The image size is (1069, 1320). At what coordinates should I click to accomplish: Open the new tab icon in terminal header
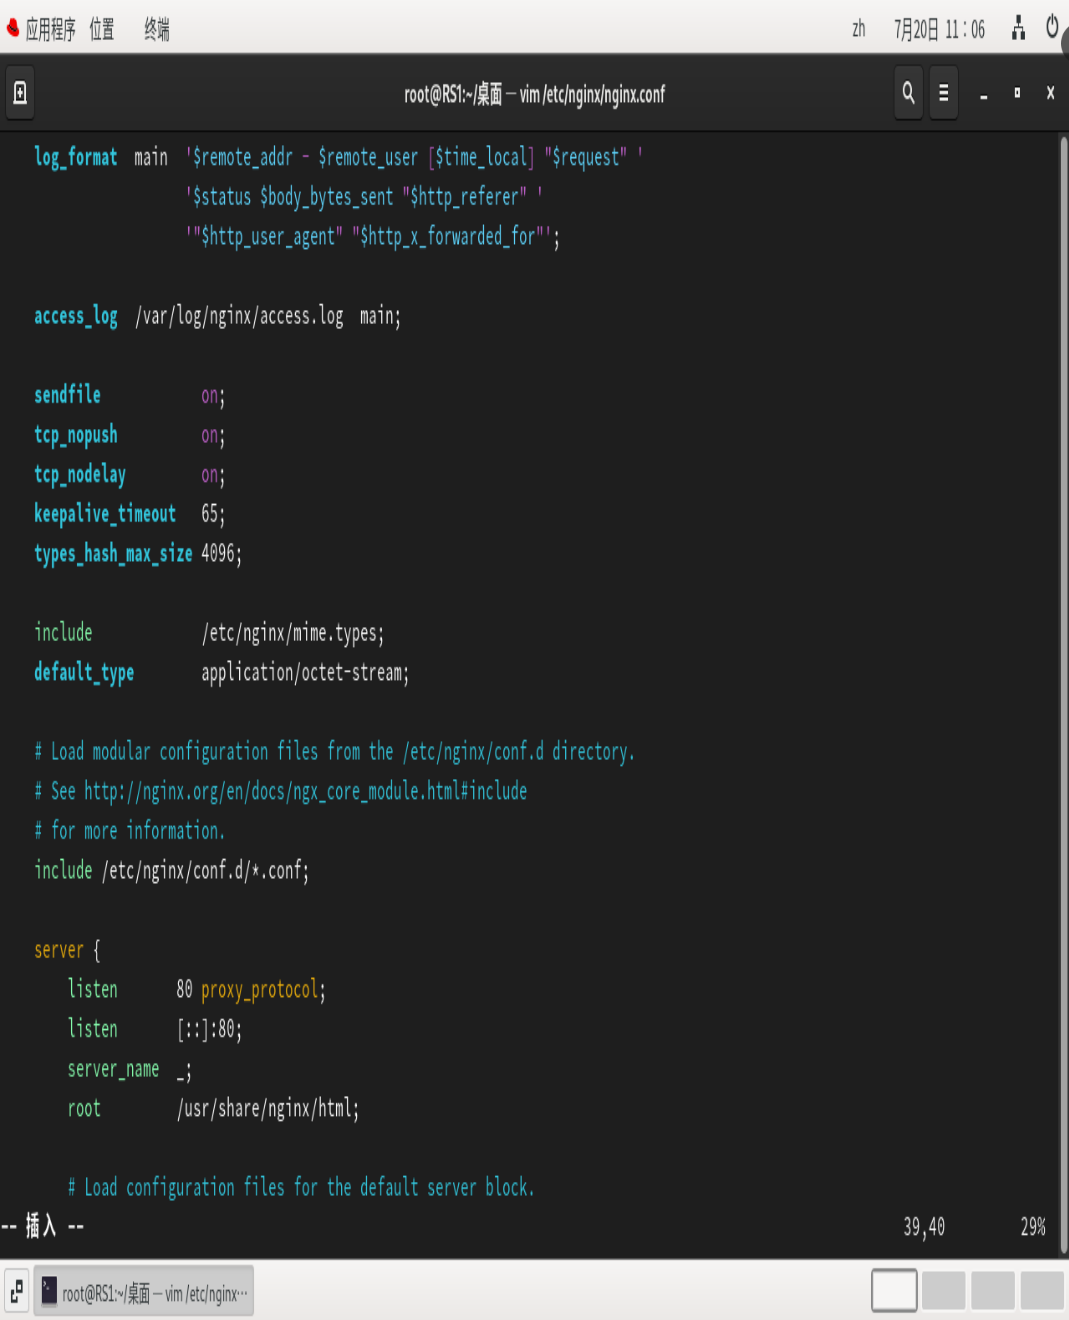pyautogui.click(x=20, y=93)
